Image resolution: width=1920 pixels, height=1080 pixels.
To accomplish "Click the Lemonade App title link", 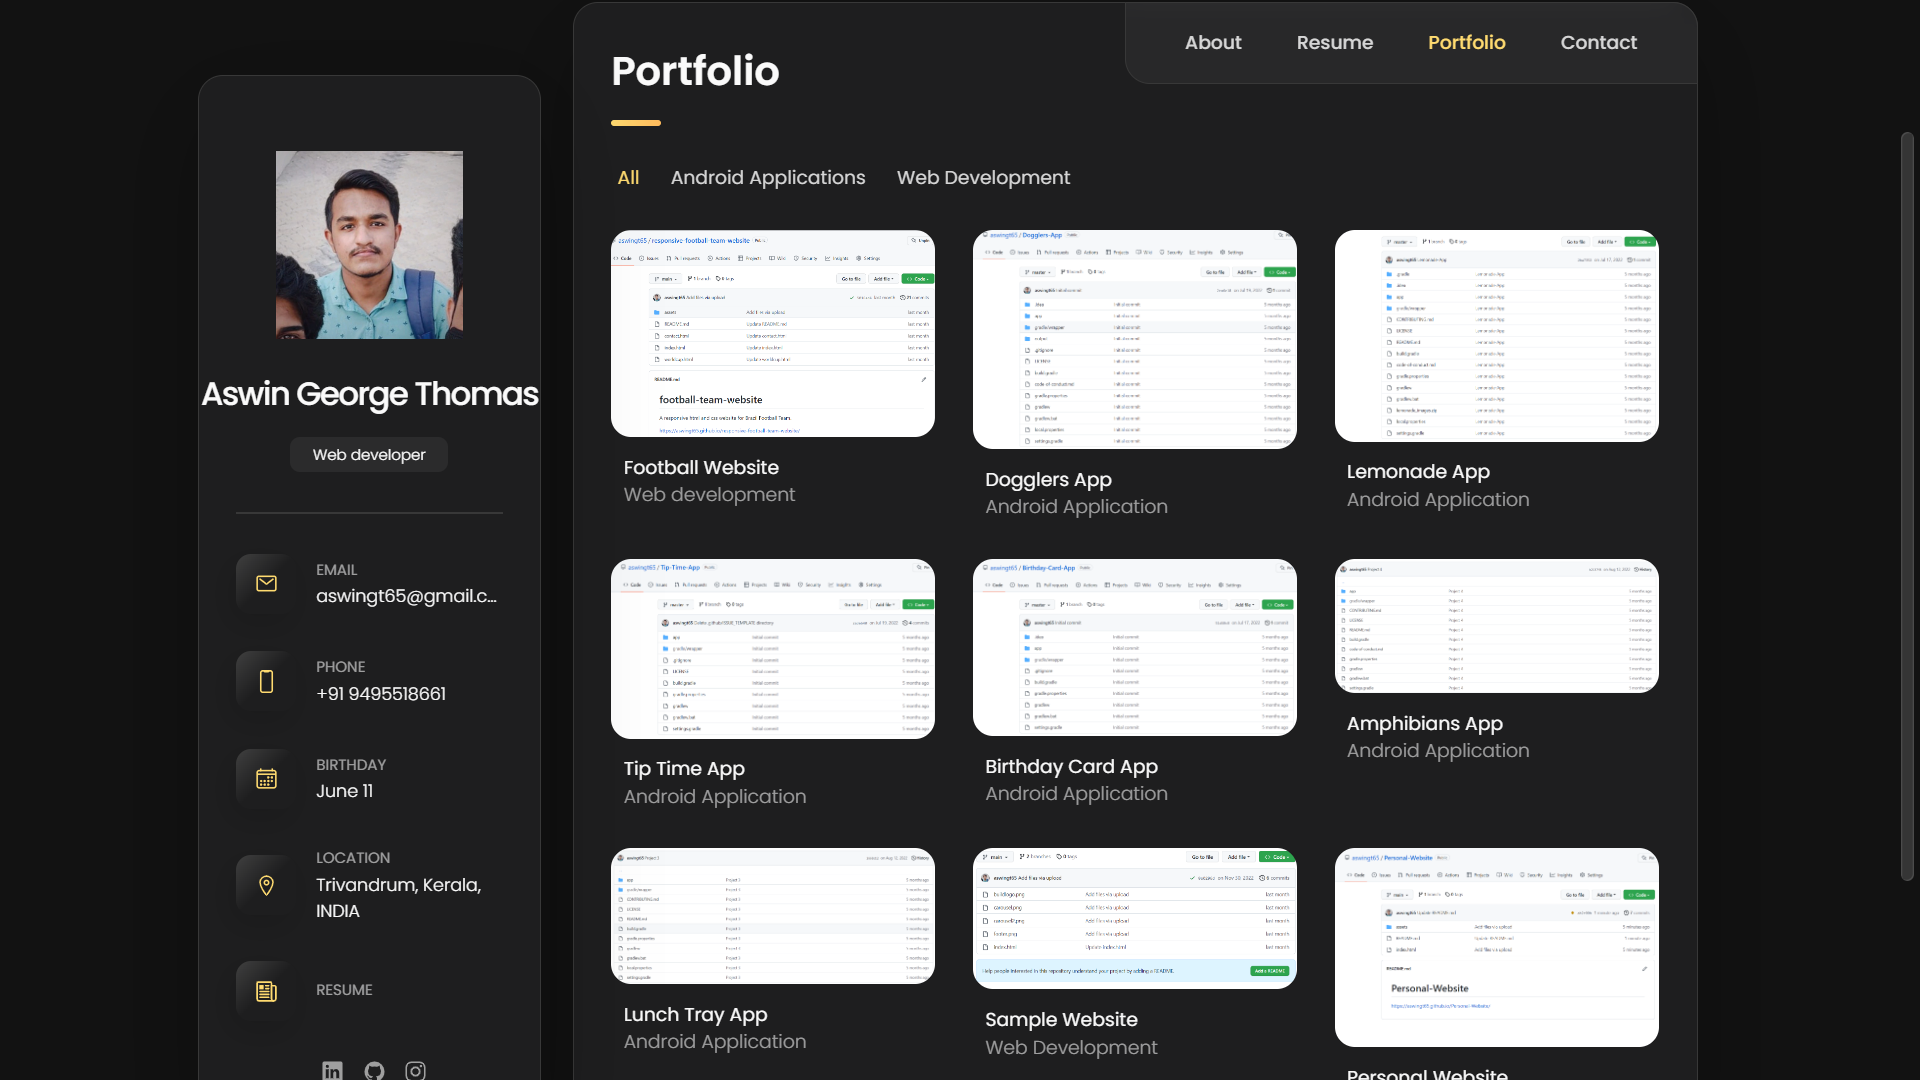I will [x=1418, y=471].
